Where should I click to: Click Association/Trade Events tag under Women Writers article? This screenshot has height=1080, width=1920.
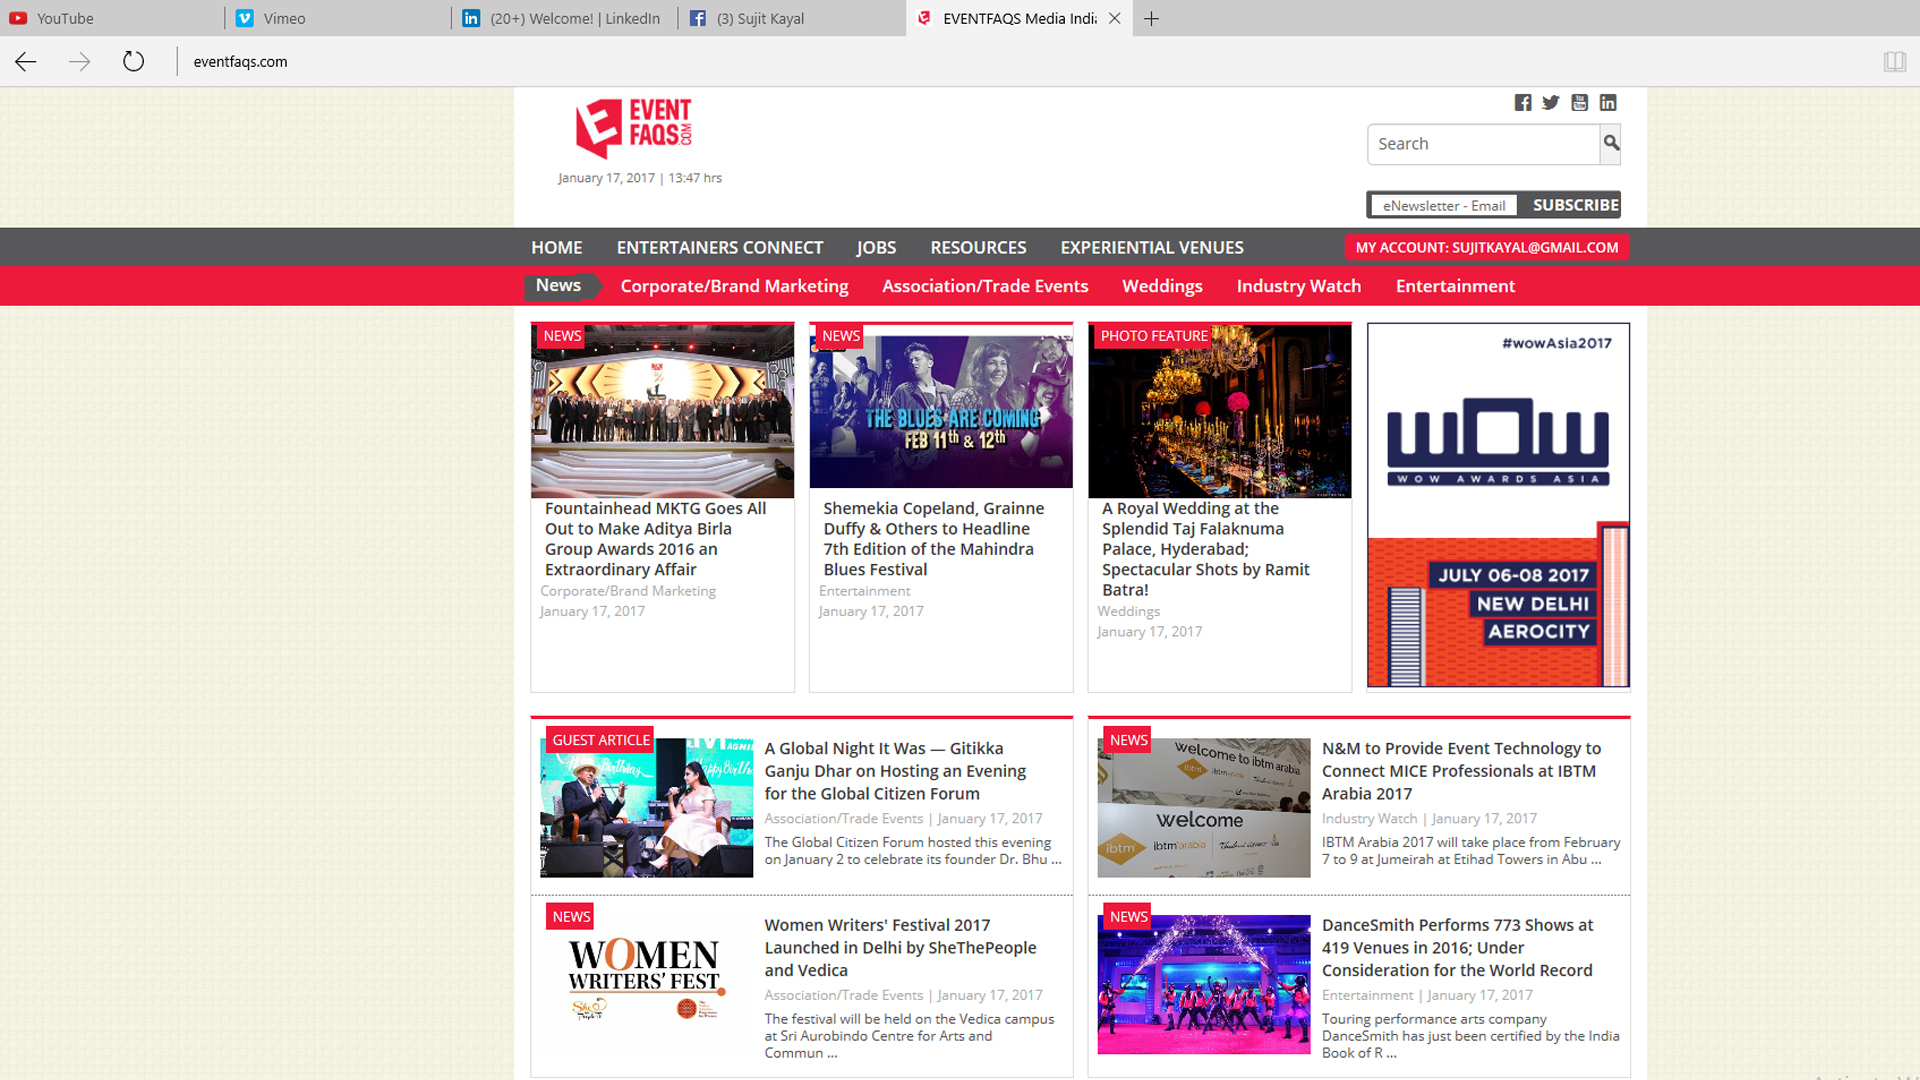(x=843, y=995)
